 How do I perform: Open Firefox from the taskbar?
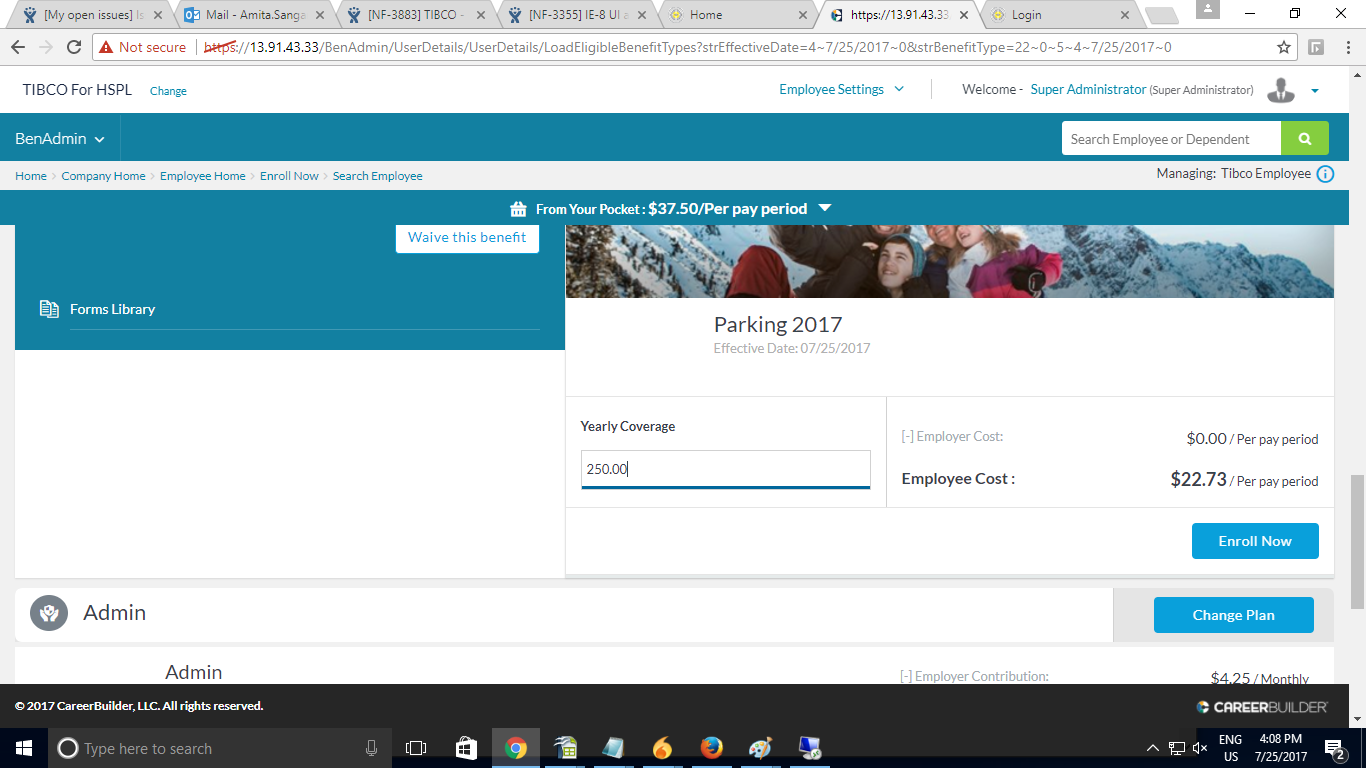pos(711,748)
